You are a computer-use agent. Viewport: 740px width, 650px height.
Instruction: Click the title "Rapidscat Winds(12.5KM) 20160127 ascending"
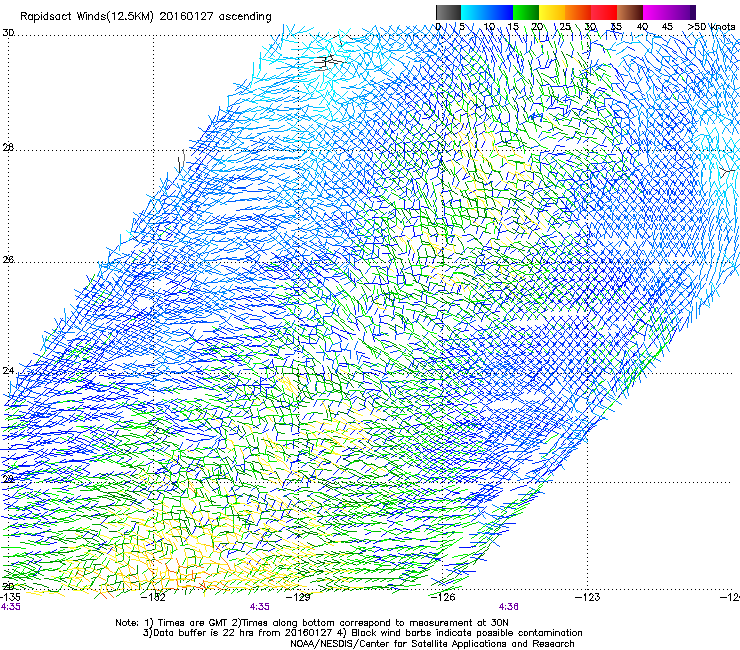pos(146,17)
